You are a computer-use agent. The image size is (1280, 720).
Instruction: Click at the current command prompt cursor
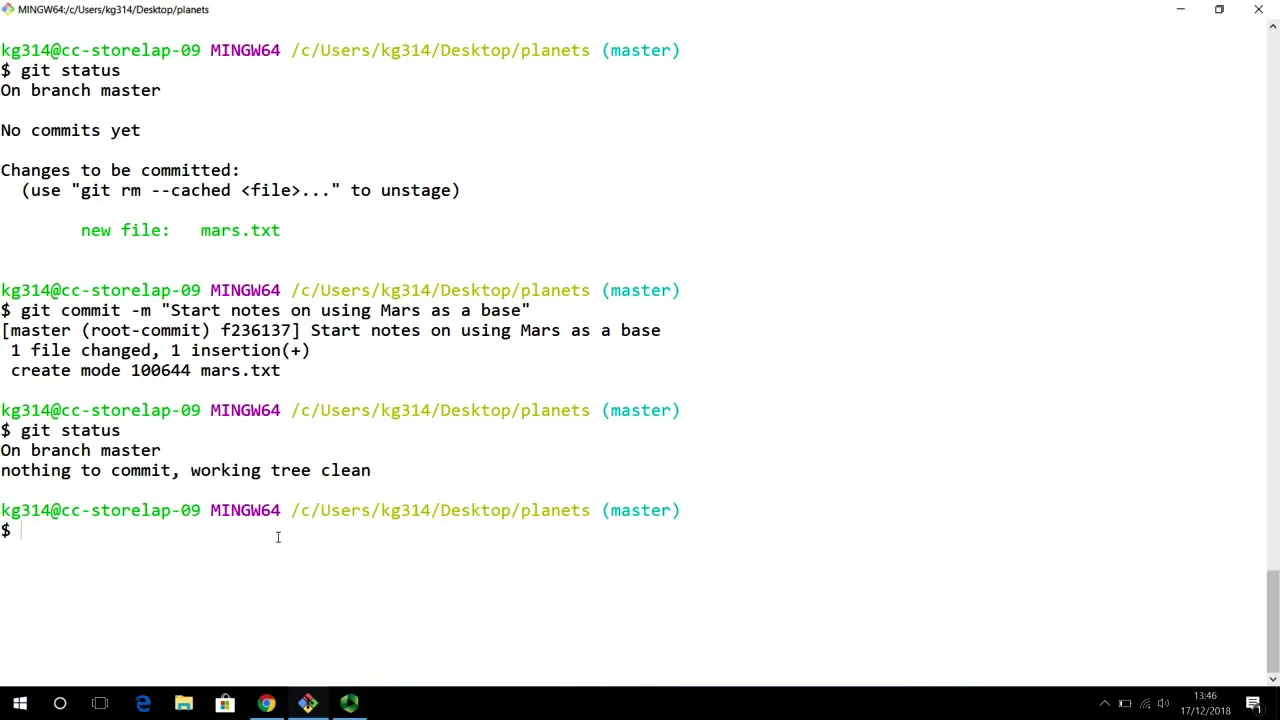point(22,530)
